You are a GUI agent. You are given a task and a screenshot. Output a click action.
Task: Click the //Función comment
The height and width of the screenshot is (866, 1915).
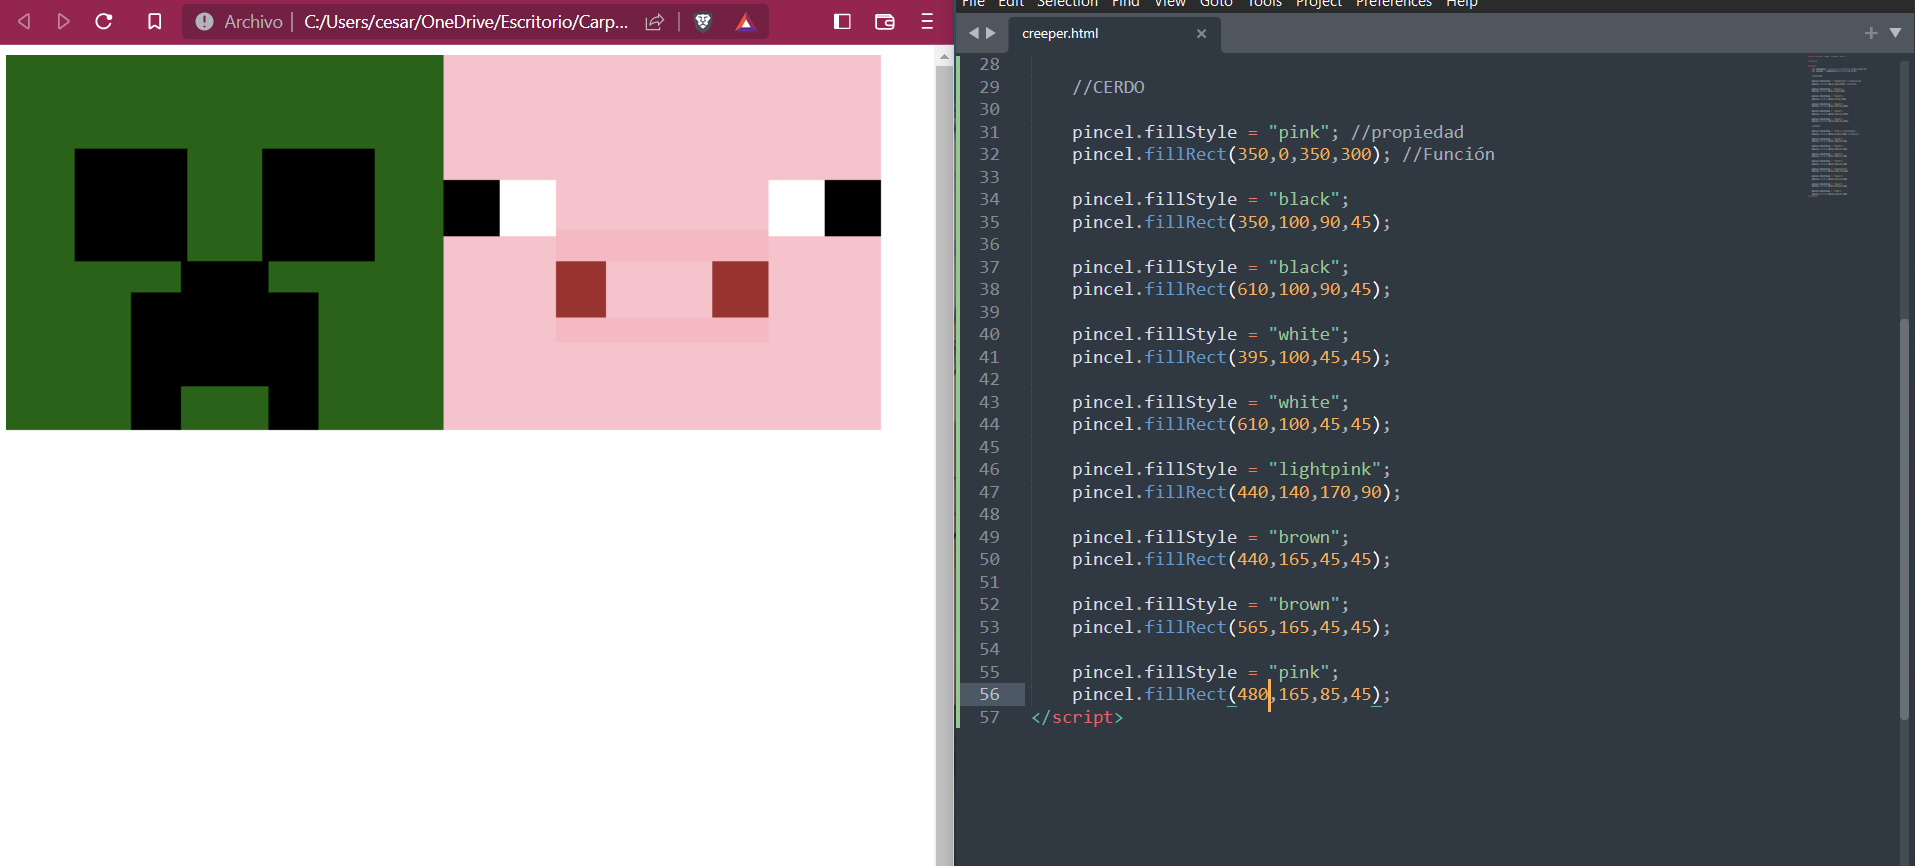[1449, 154]
